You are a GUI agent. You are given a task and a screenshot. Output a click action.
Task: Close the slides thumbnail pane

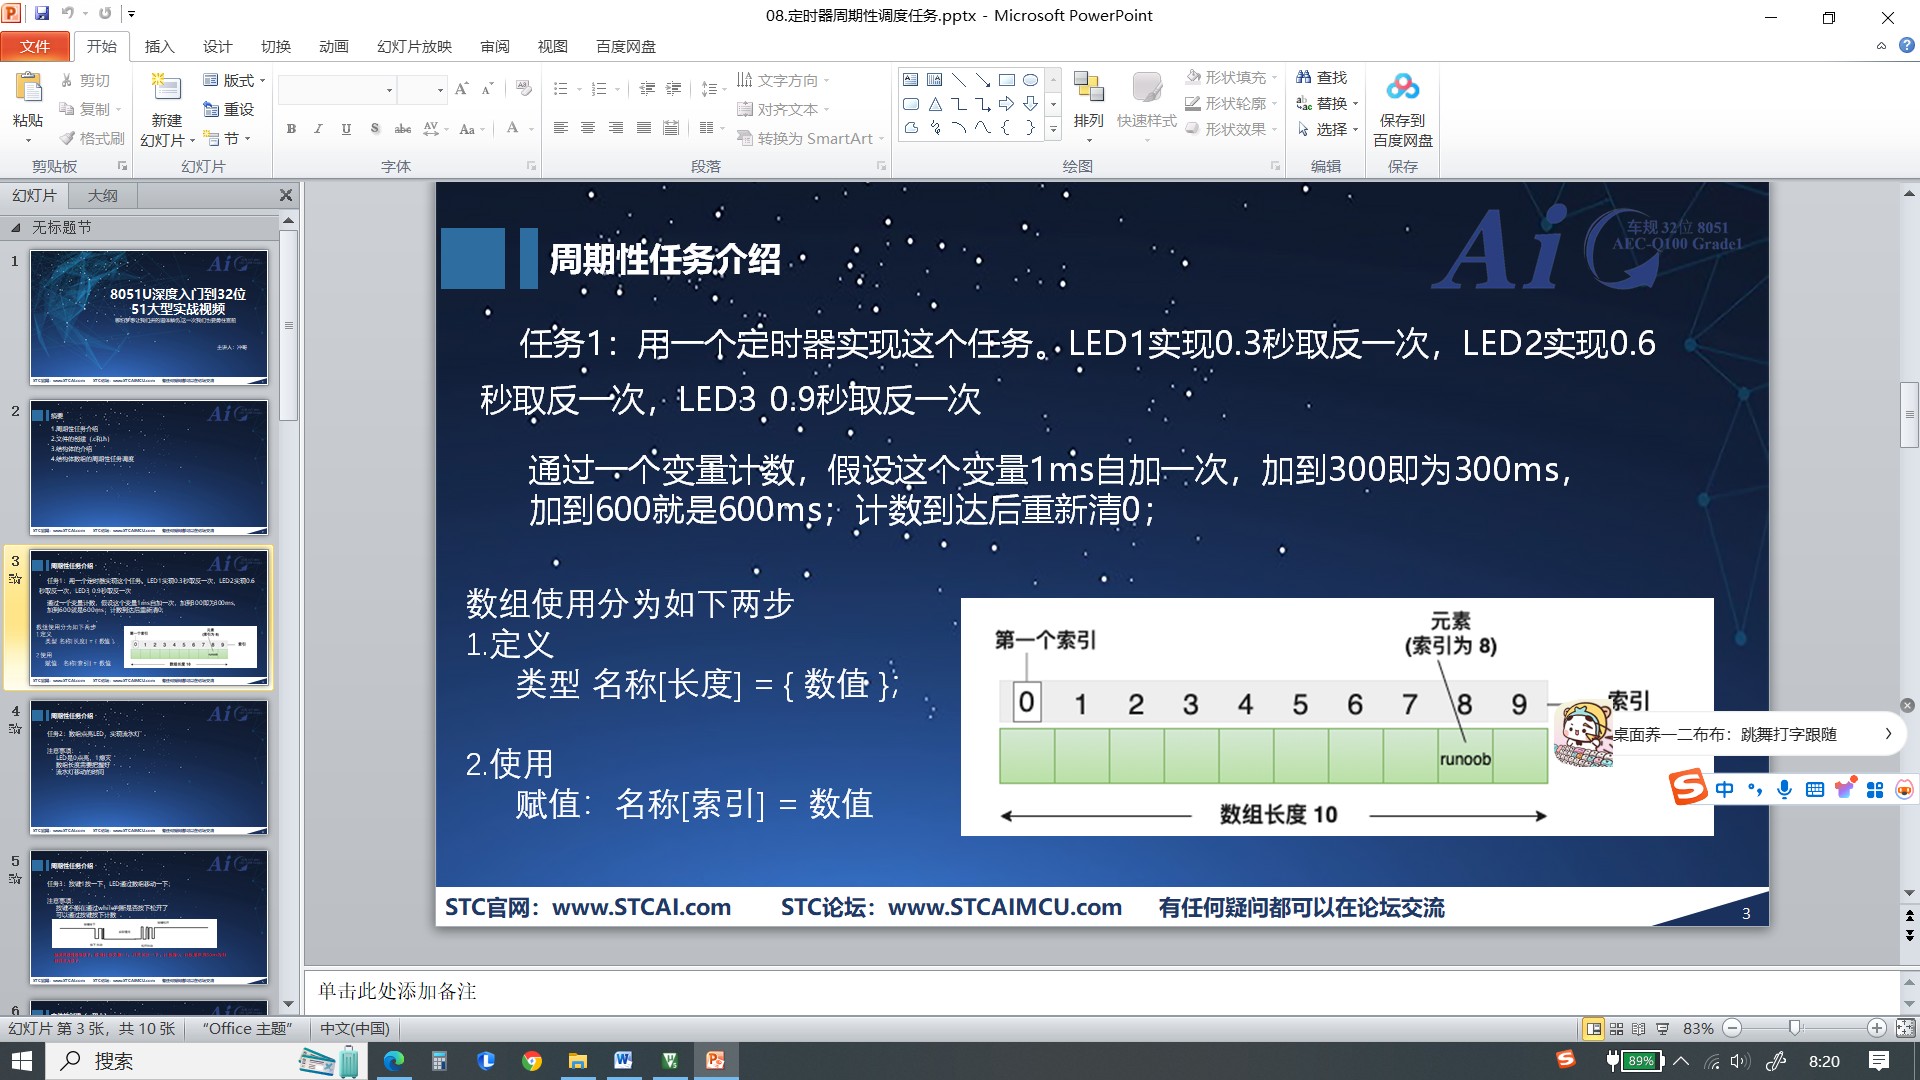tap(286, 195)
